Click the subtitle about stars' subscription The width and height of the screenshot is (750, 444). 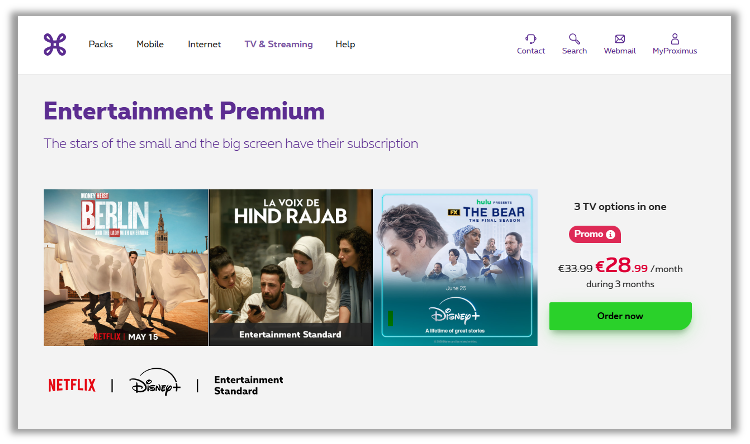point(231,144)
